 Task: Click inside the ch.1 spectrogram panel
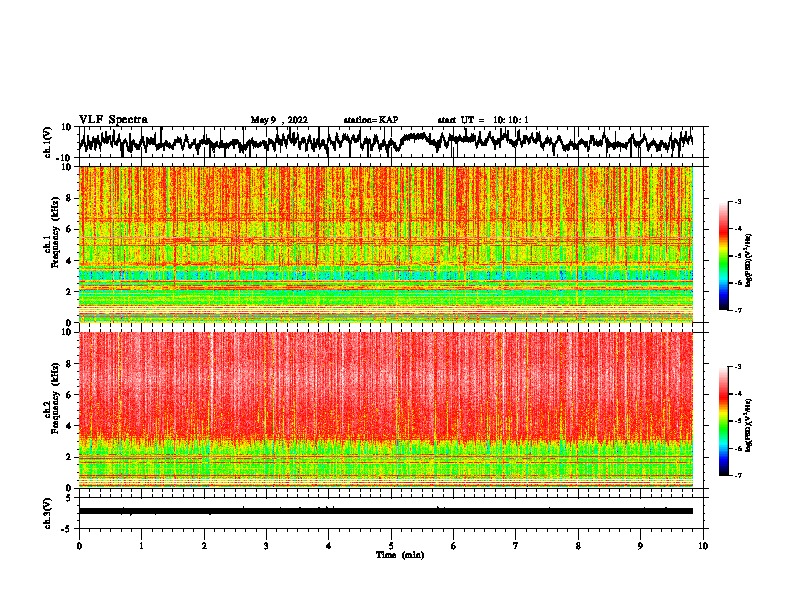[x=386, y=244]
